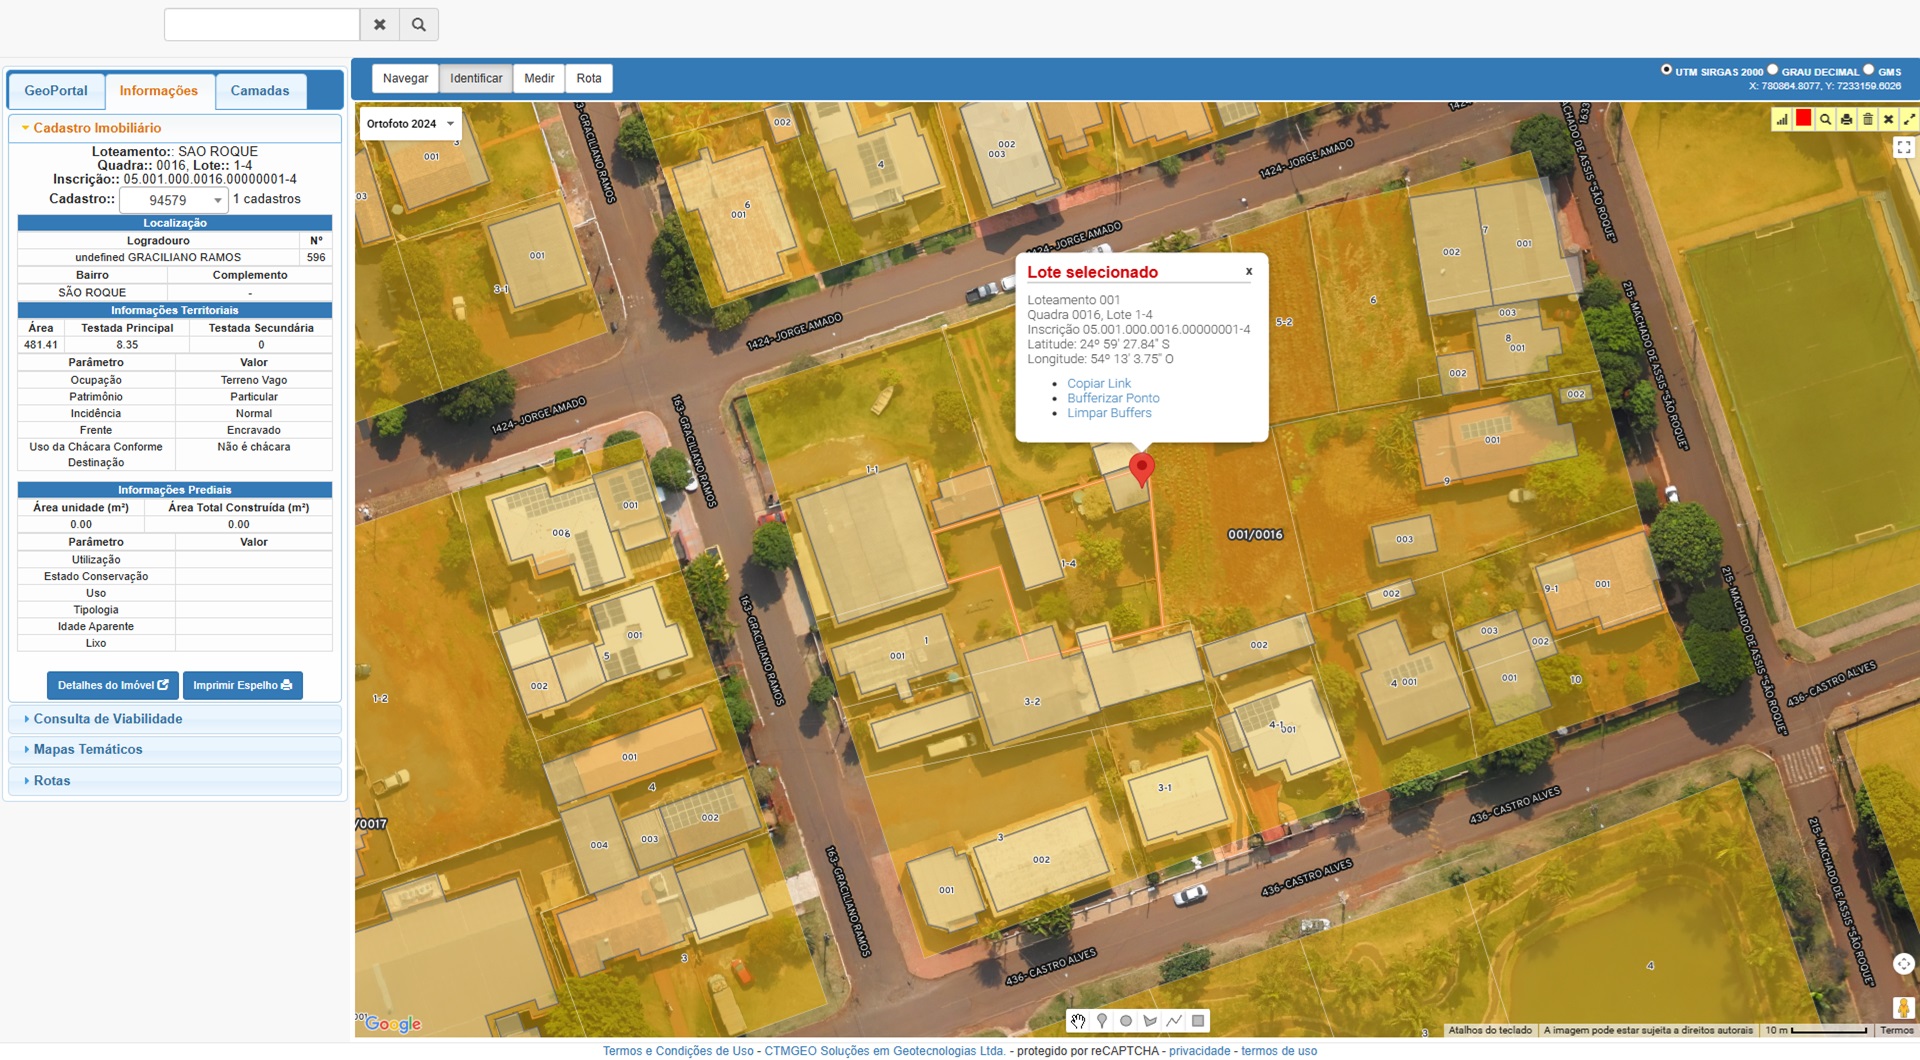Open Detalhes do Imóvel
Screen dimensions: 1920x1060
[113, 686]
